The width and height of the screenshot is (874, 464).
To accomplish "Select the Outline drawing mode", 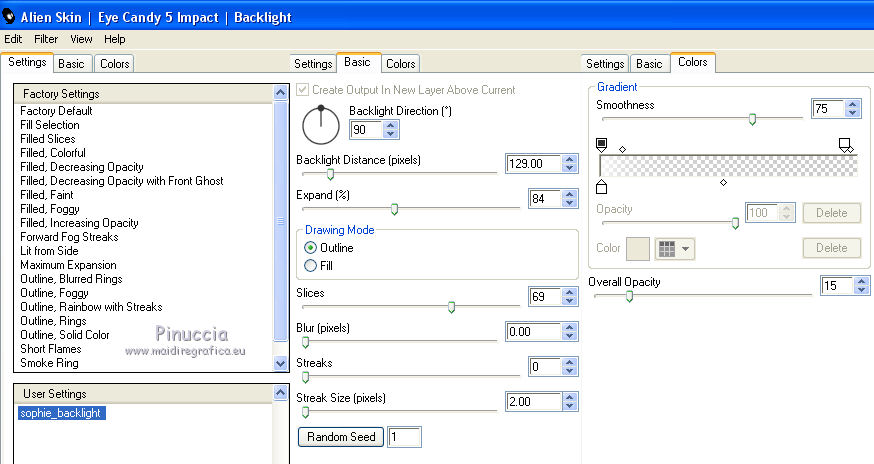I will tap(310, 248).
